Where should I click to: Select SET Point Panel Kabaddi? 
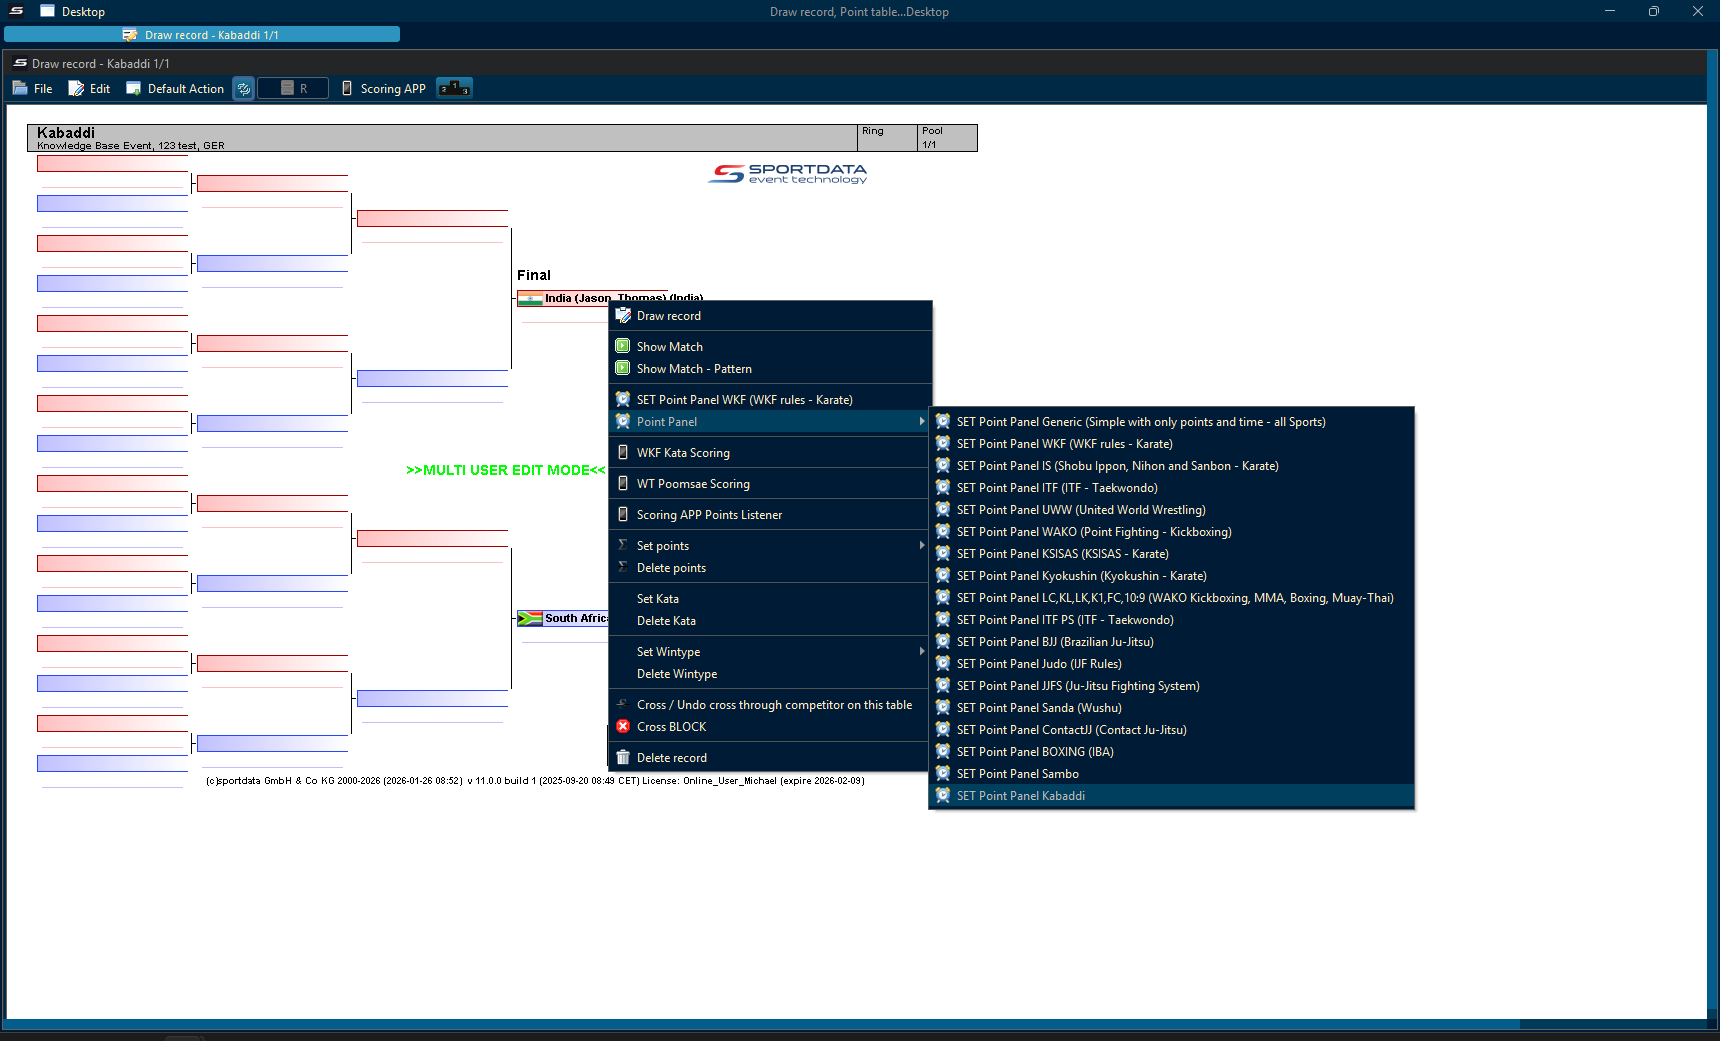pos(1020,796)
